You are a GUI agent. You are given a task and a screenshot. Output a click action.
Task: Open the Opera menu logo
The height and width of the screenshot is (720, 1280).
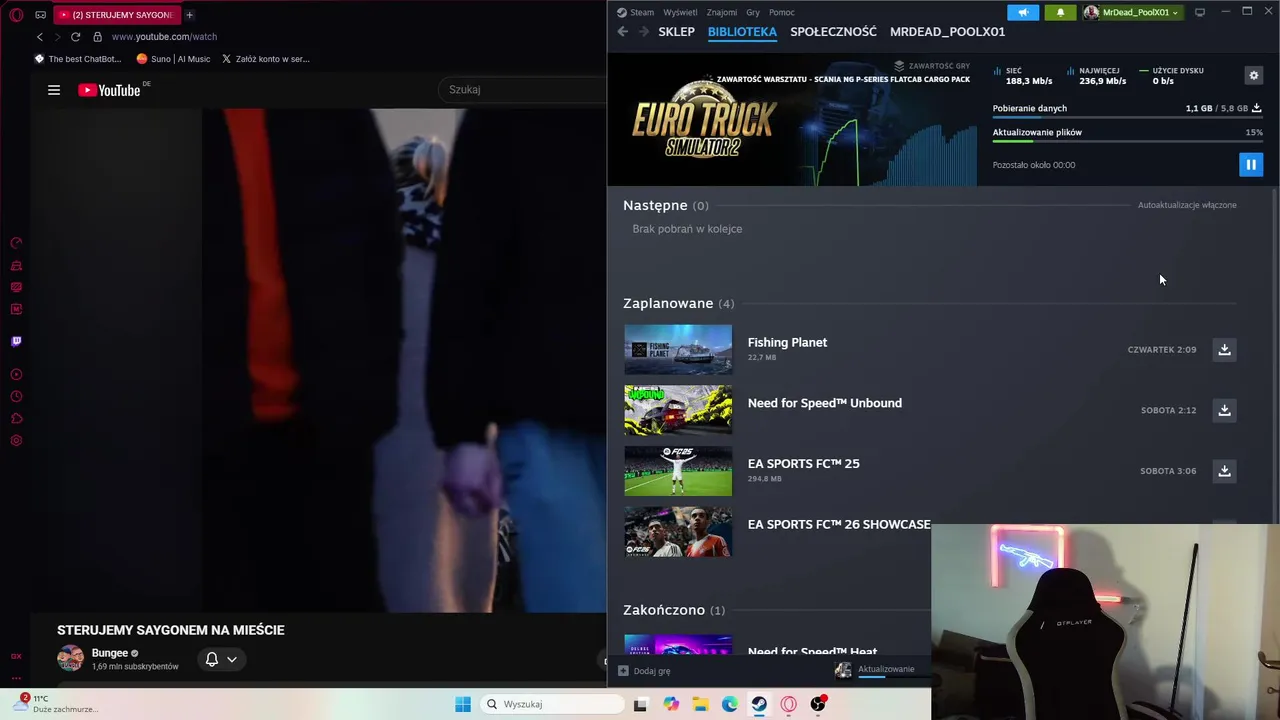coord(16,15)
